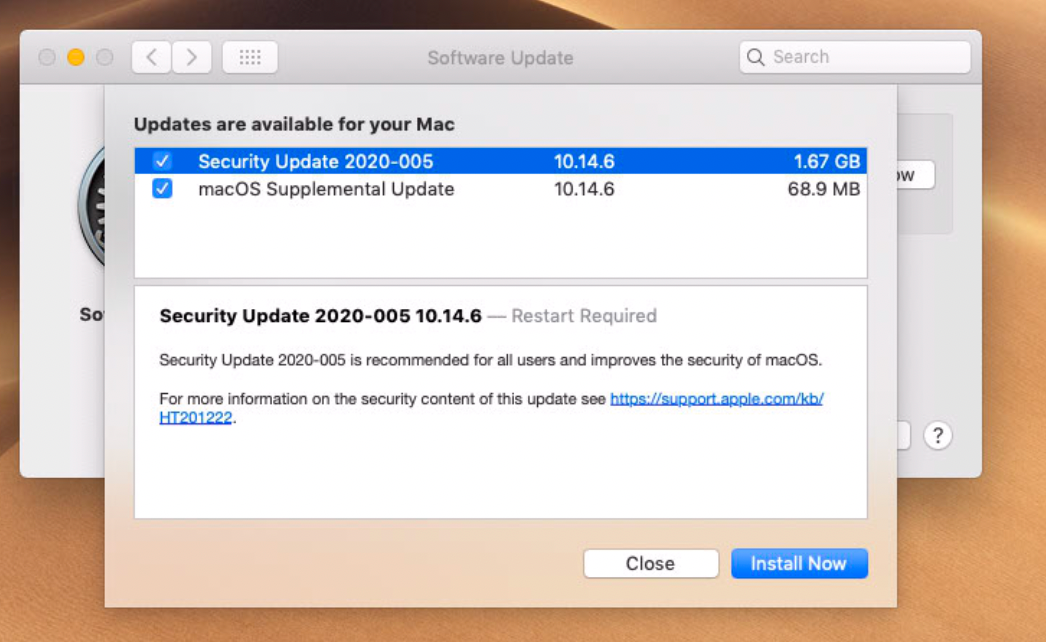Click the 1.67 GB size value
The height and width of the screenshot is (642, 1046).
[x=827, y=162]
